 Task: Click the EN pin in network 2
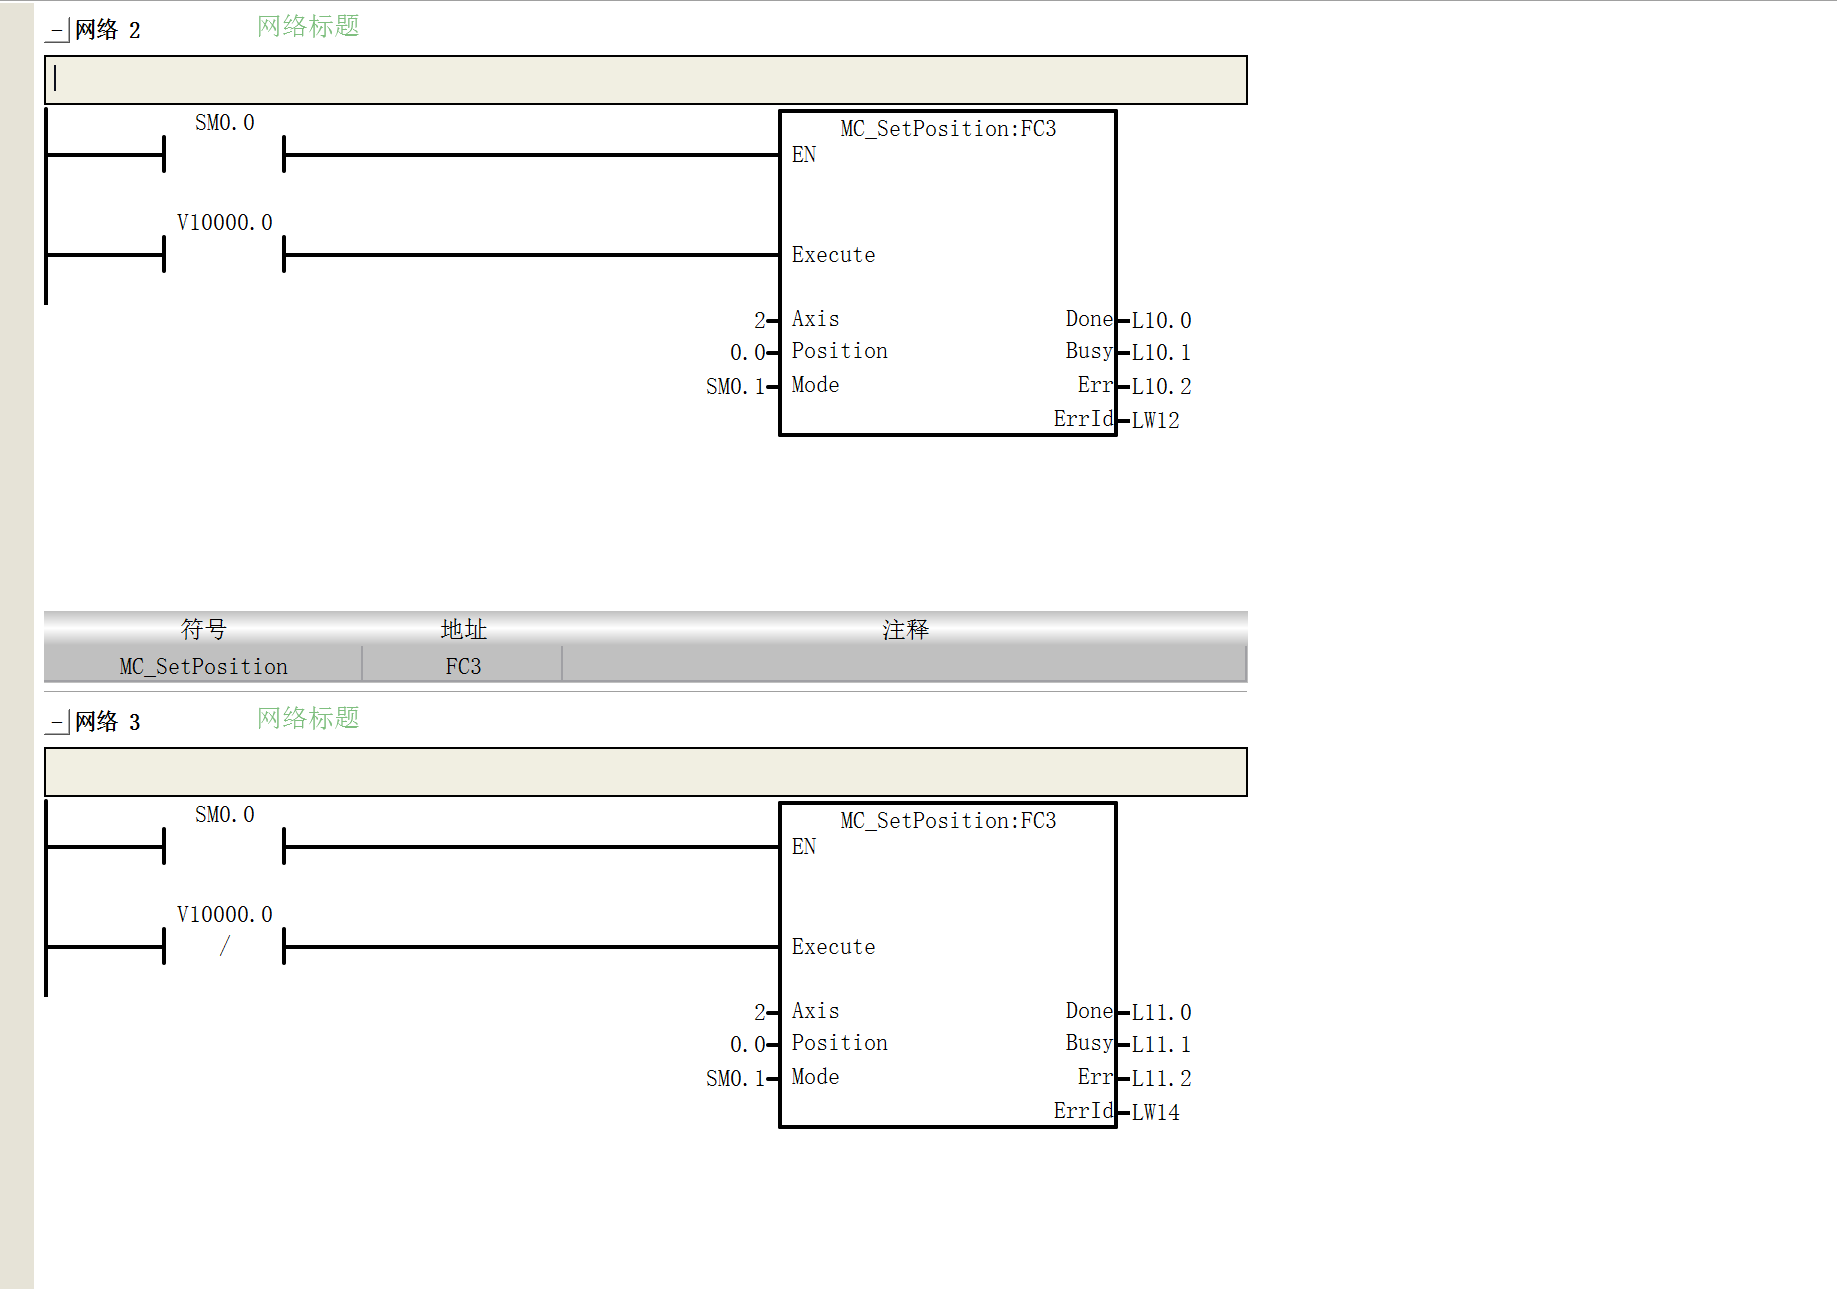coord(804,155)
